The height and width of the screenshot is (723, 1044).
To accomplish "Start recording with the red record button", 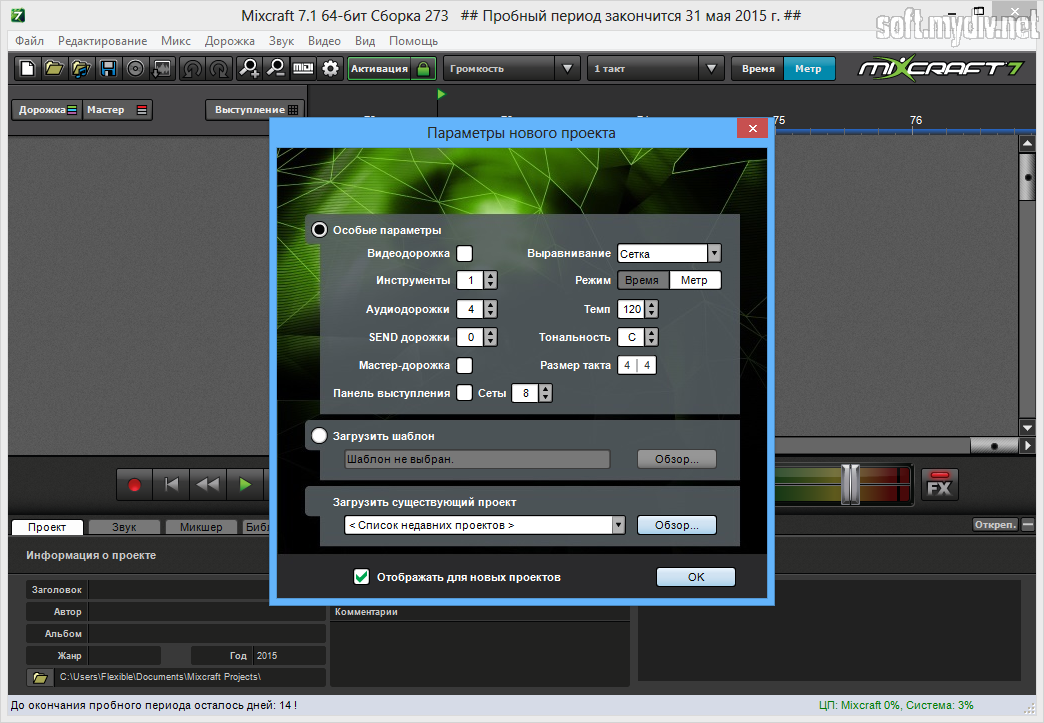I will point(134,485).
